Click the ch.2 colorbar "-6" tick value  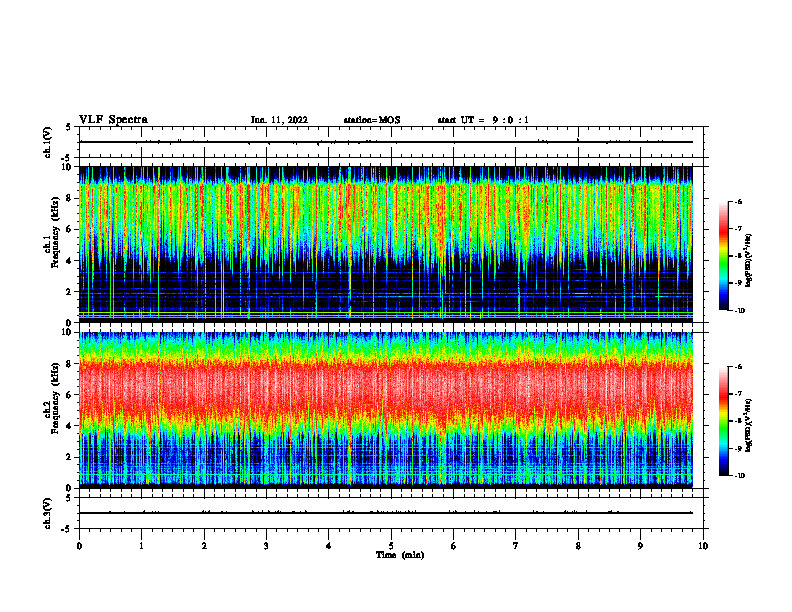pyautogui.click(x=738, y=367)
